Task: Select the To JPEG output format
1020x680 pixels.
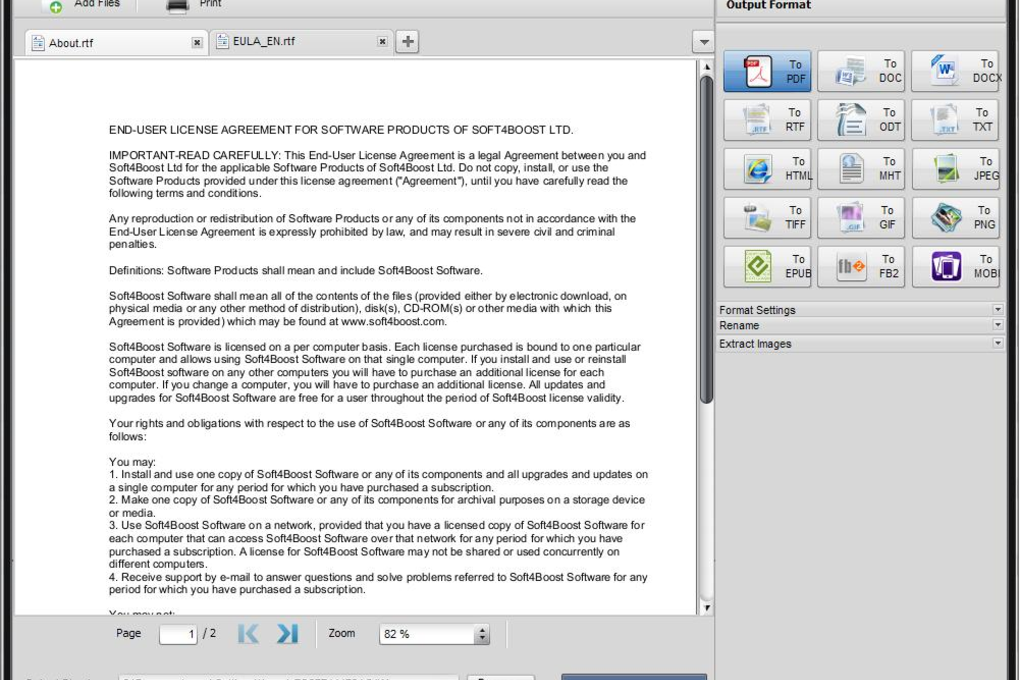Action: (955, 169)
